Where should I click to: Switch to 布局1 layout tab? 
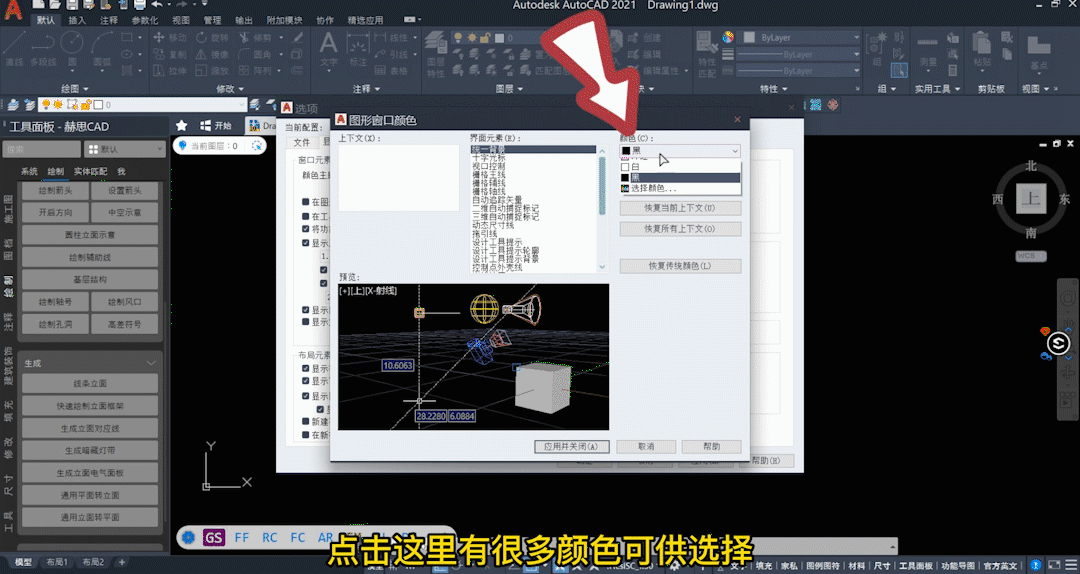click(57, 562)
